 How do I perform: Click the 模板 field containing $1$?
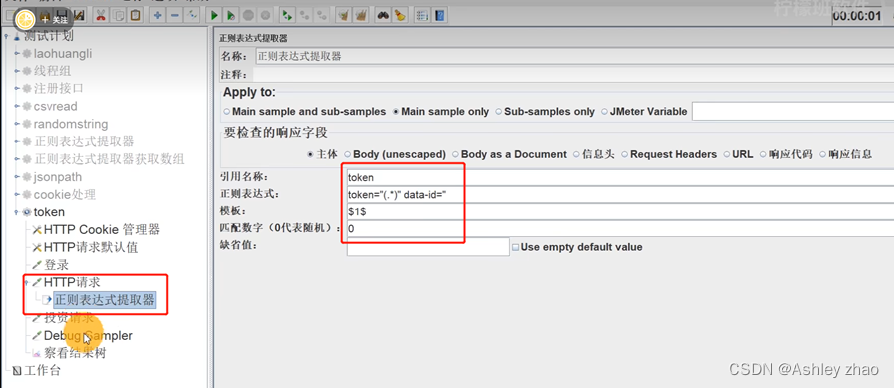(x=620, y=212)
